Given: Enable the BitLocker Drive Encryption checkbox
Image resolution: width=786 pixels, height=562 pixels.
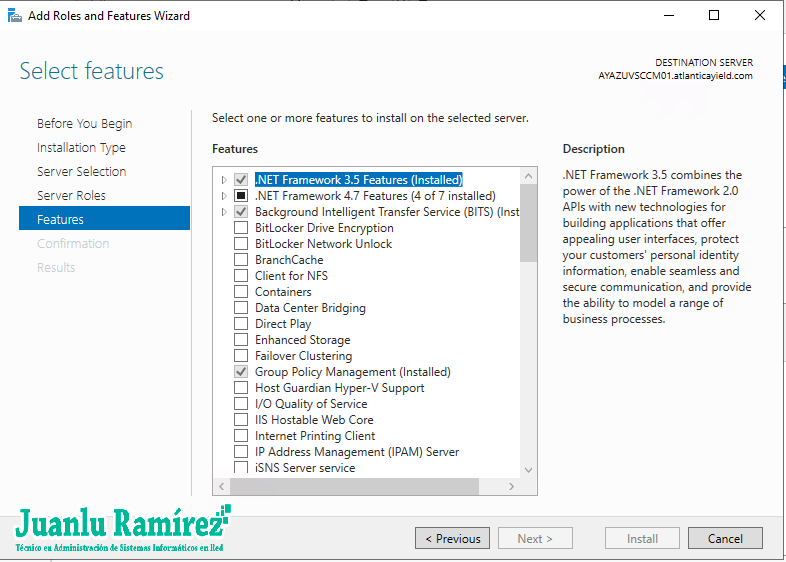Looking at the screenshot, I should click(x=241, y=228).
